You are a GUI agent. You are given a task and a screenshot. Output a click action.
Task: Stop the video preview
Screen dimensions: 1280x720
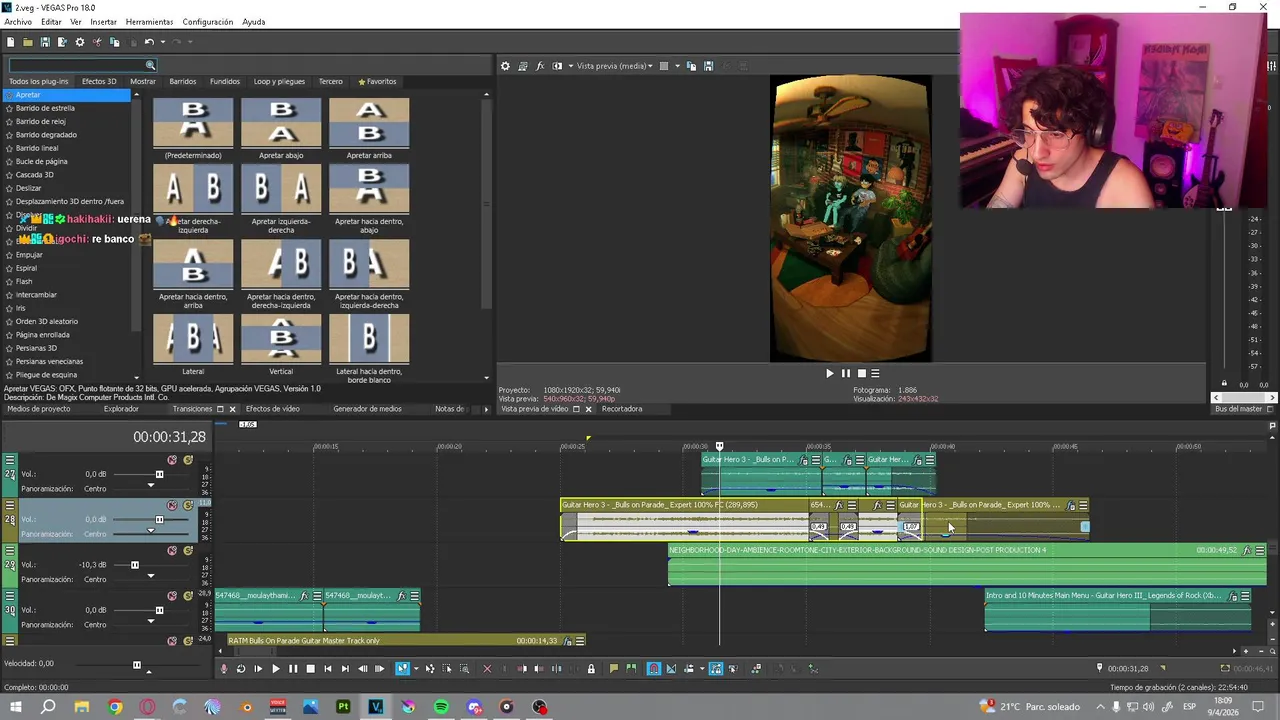point(861,373)
